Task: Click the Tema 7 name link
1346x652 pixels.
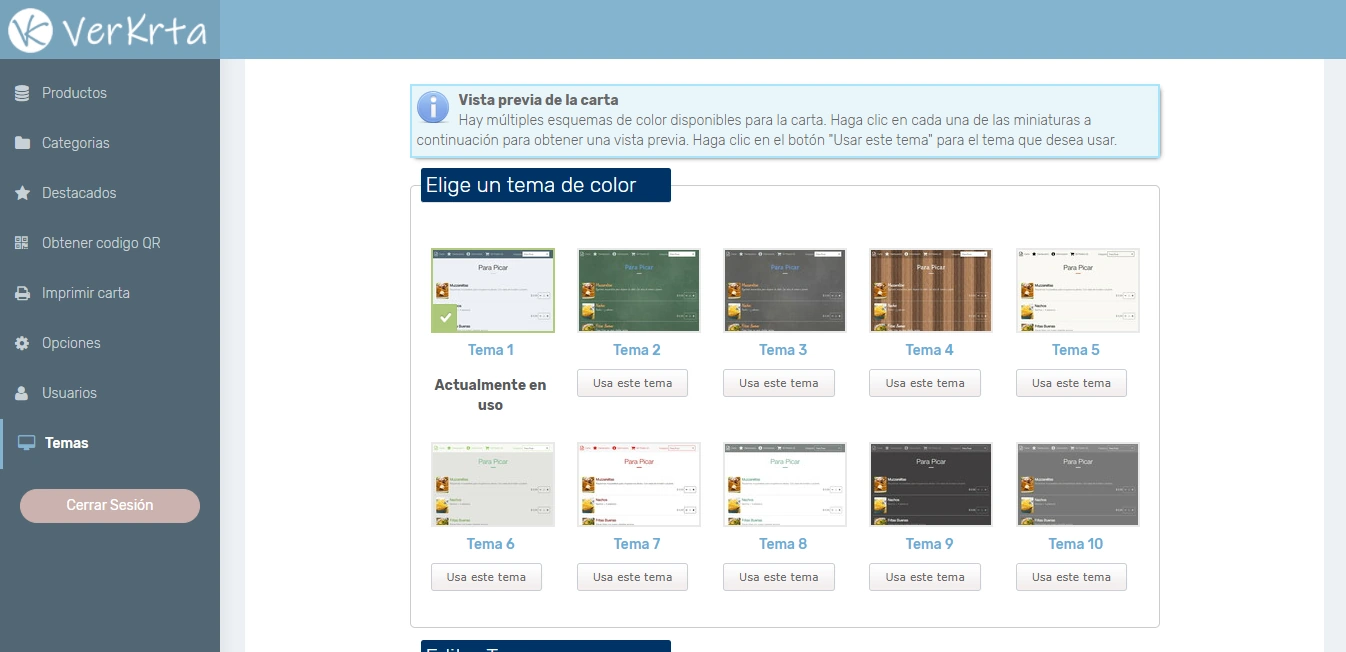Action: (637, 544)
